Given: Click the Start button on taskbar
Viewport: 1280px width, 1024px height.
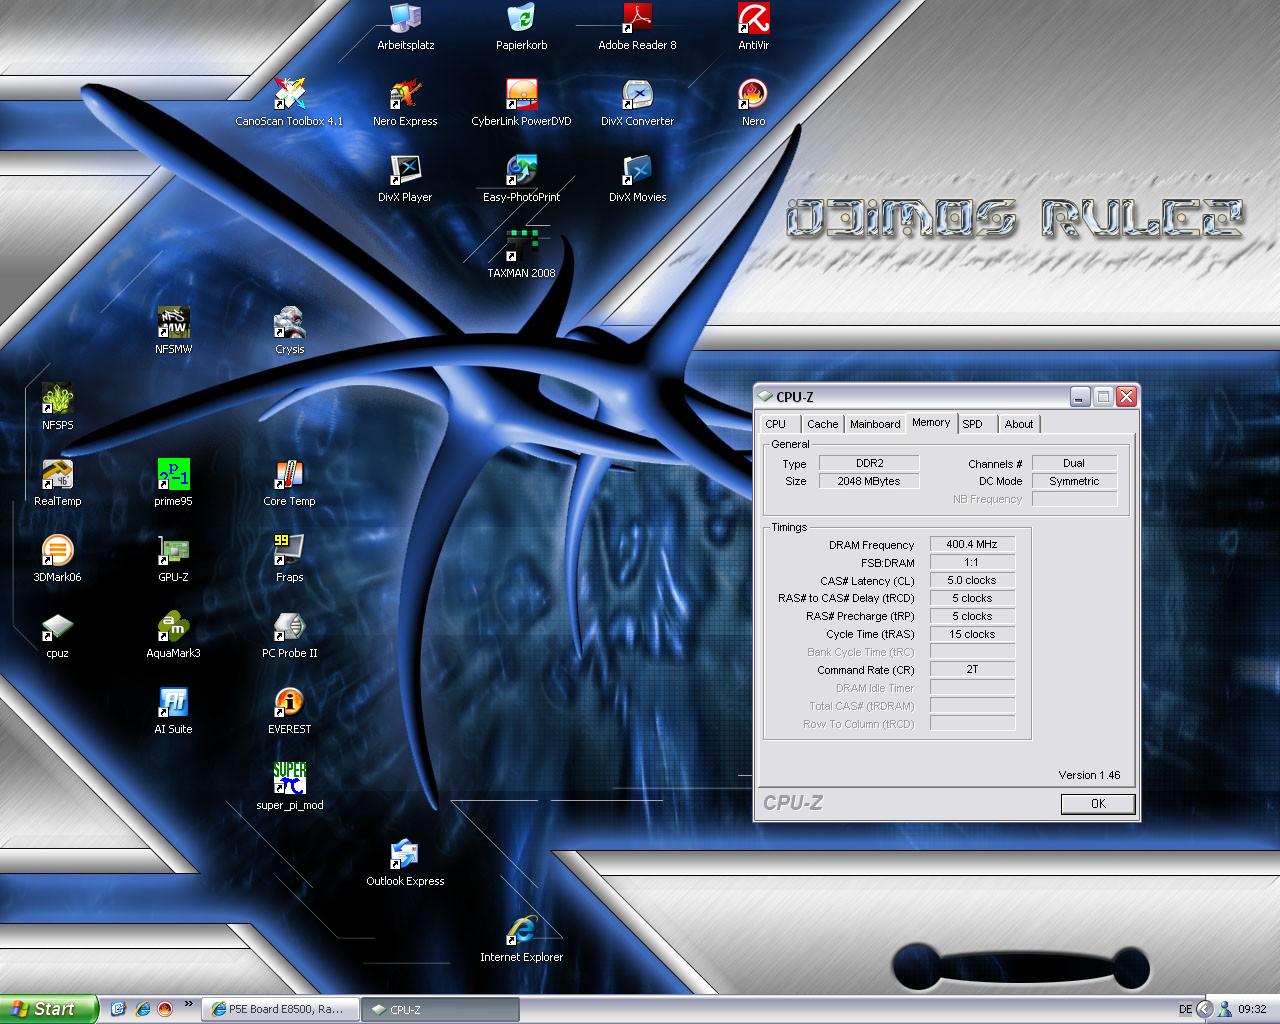Looking at the screenshot, I should [49, 1009].
